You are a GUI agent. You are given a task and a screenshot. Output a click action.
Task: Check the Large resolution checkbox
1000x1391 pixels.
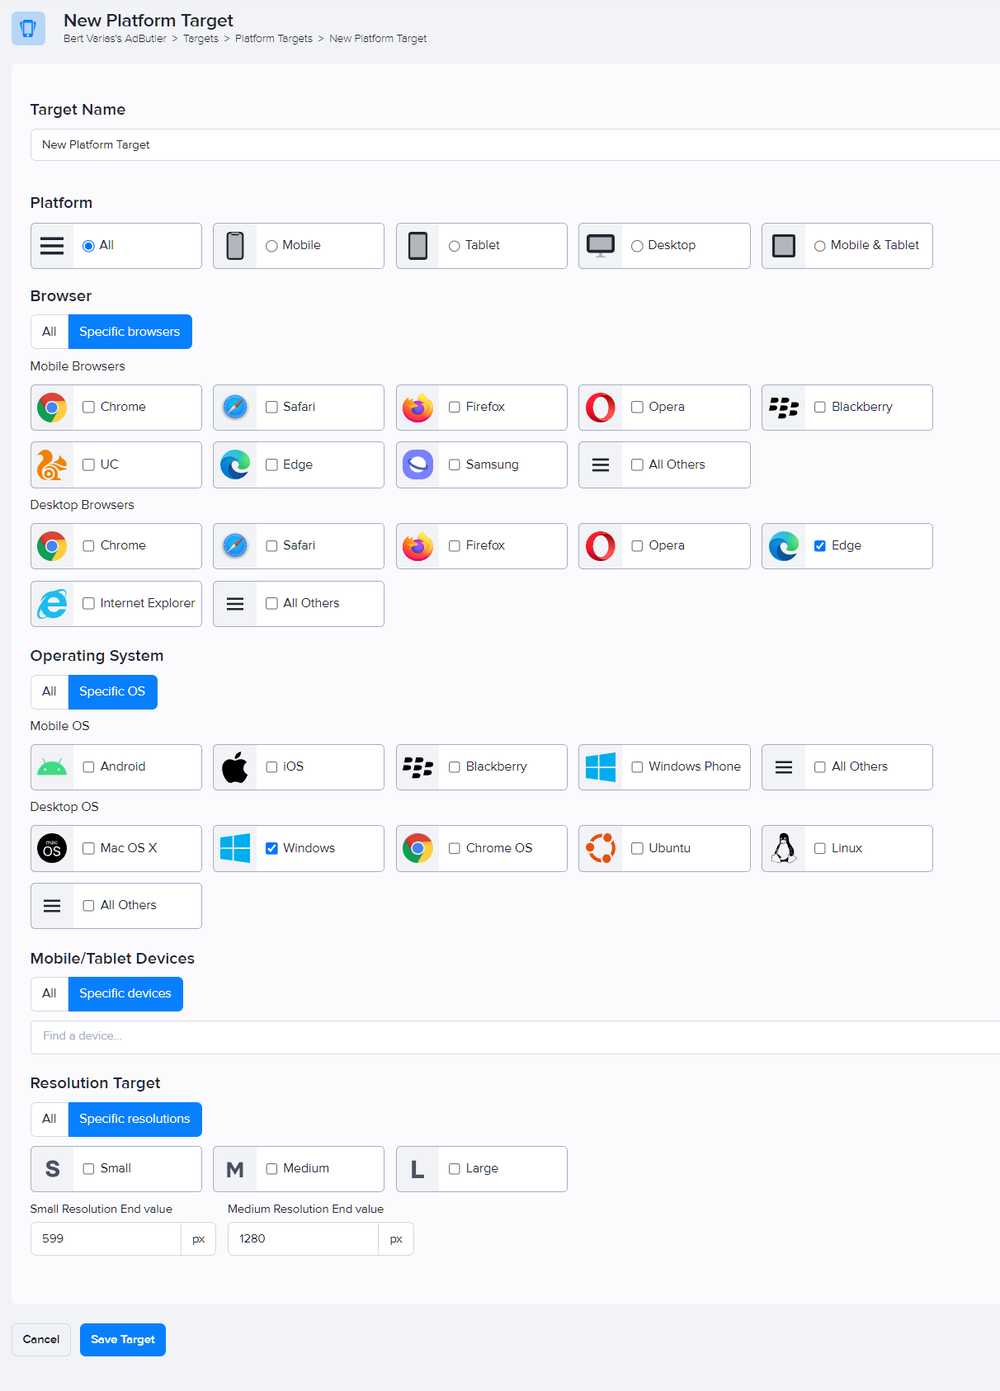(x=454, y=1168)
